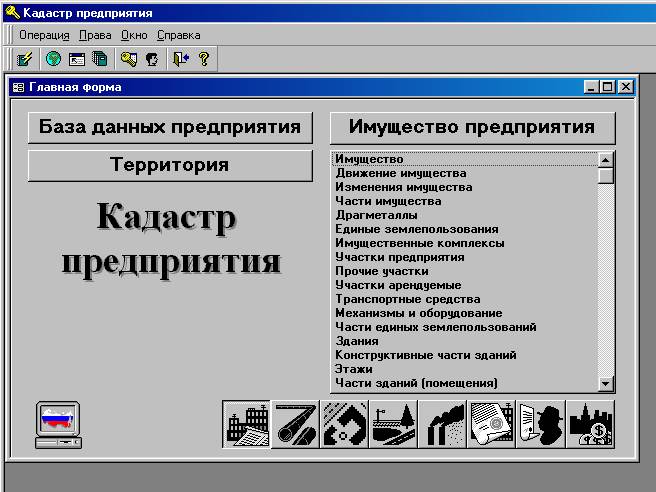Select Имущественные комплексы in the list

click(465, 243)
